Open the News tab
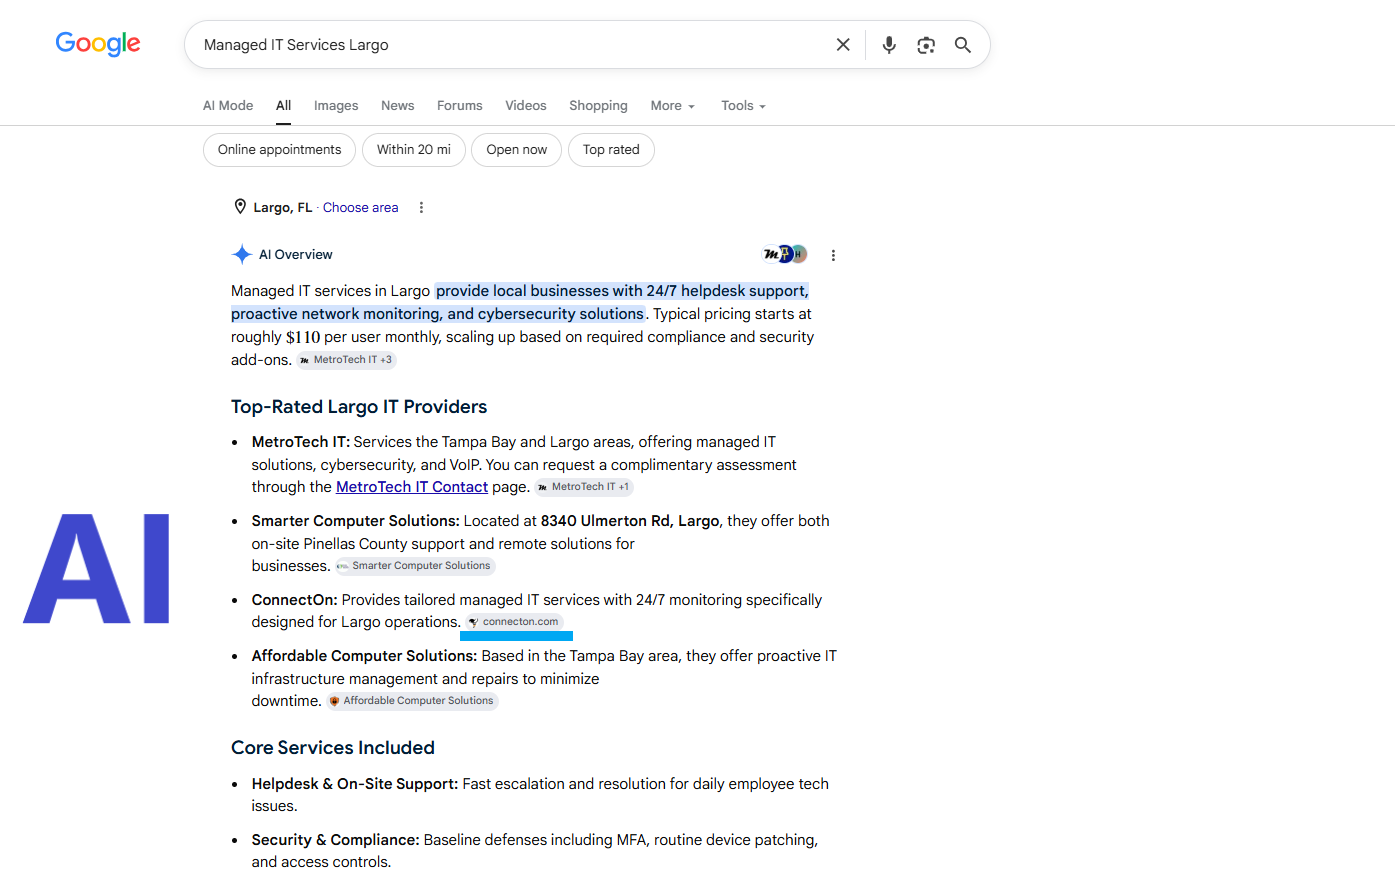1395x877 pixels. (x=397, y=106)
